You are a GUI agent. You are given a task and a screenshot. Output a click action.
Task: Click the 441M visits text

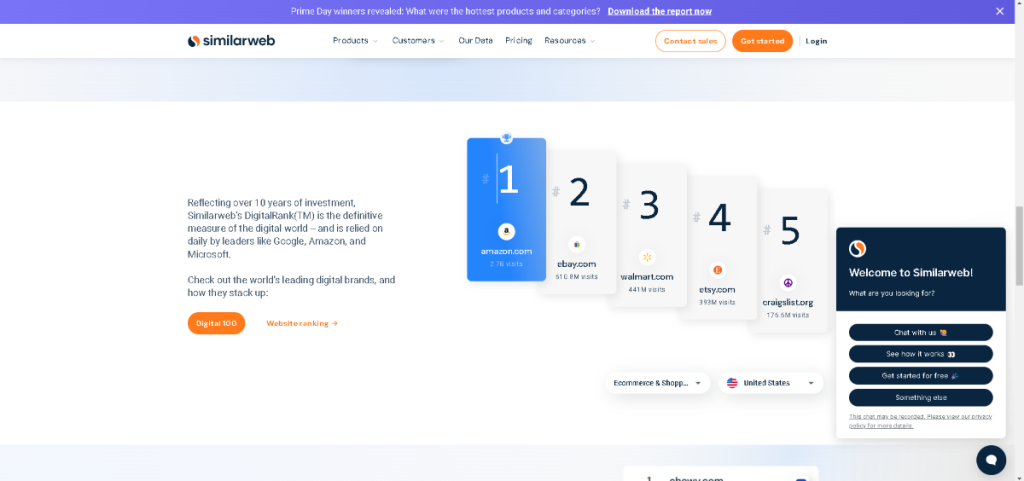[x=647, y=289]
